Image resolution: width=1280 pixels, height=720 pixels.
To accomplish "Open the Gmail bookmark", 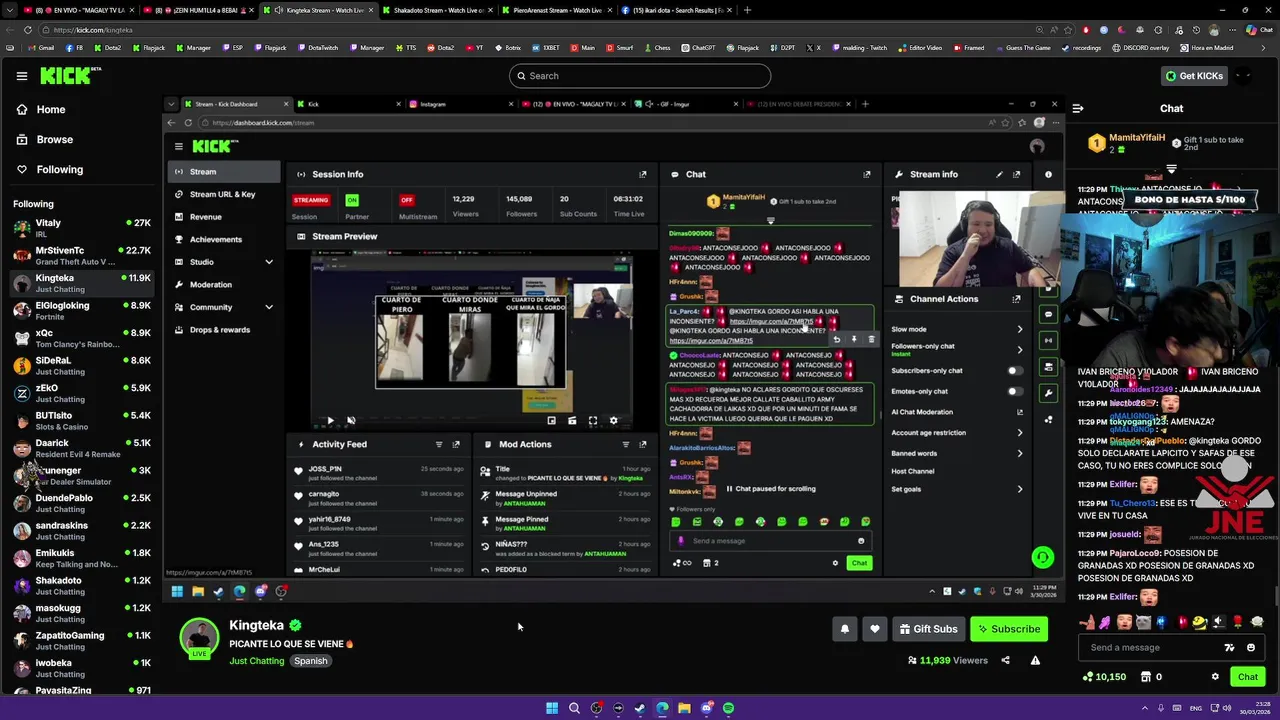I will click(x=42, y=48).
